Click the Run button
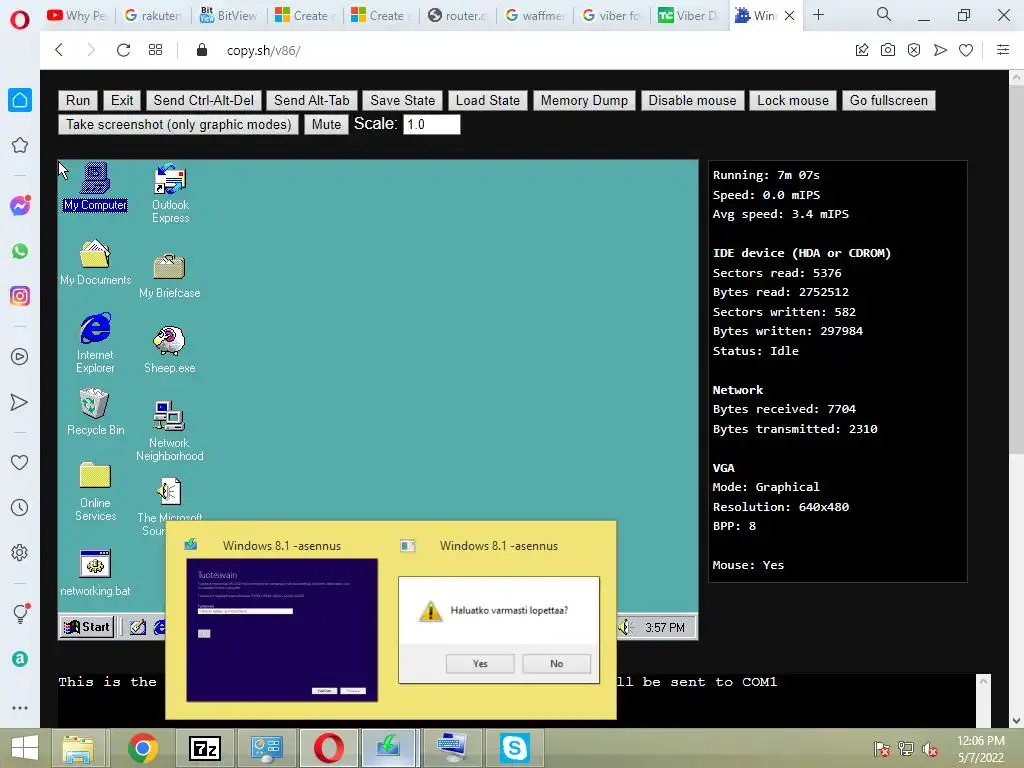 tap(78, 101)
